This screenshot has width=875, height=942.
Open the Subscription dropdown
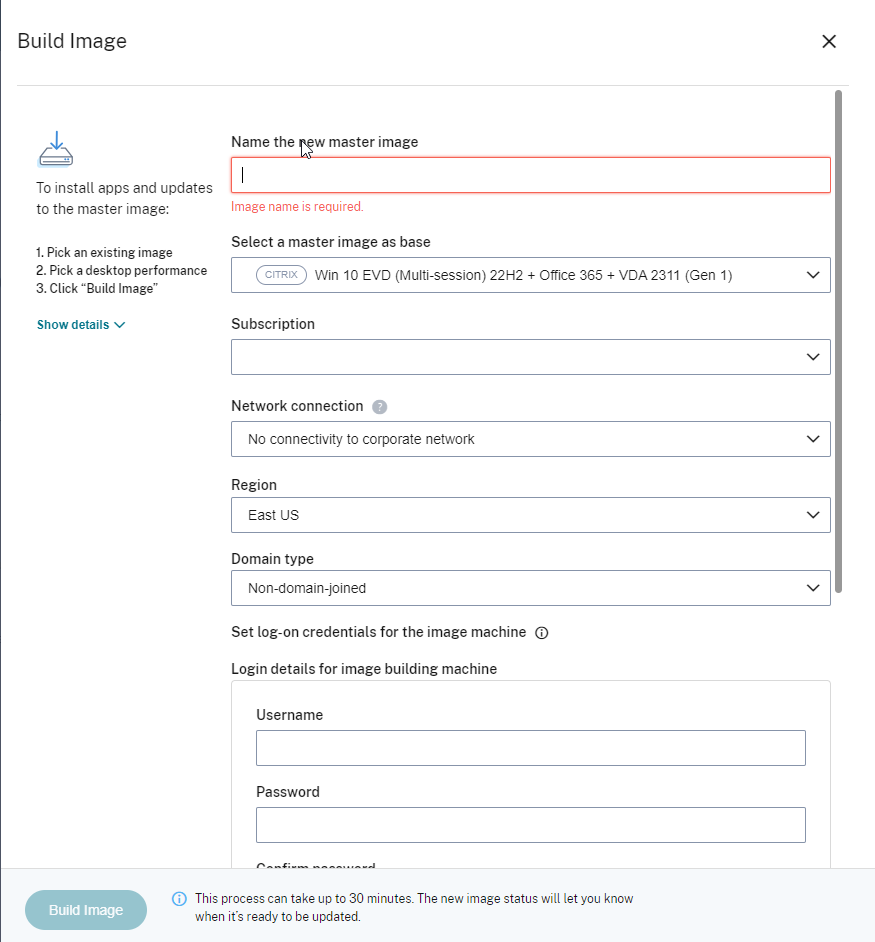pos(530,357)
